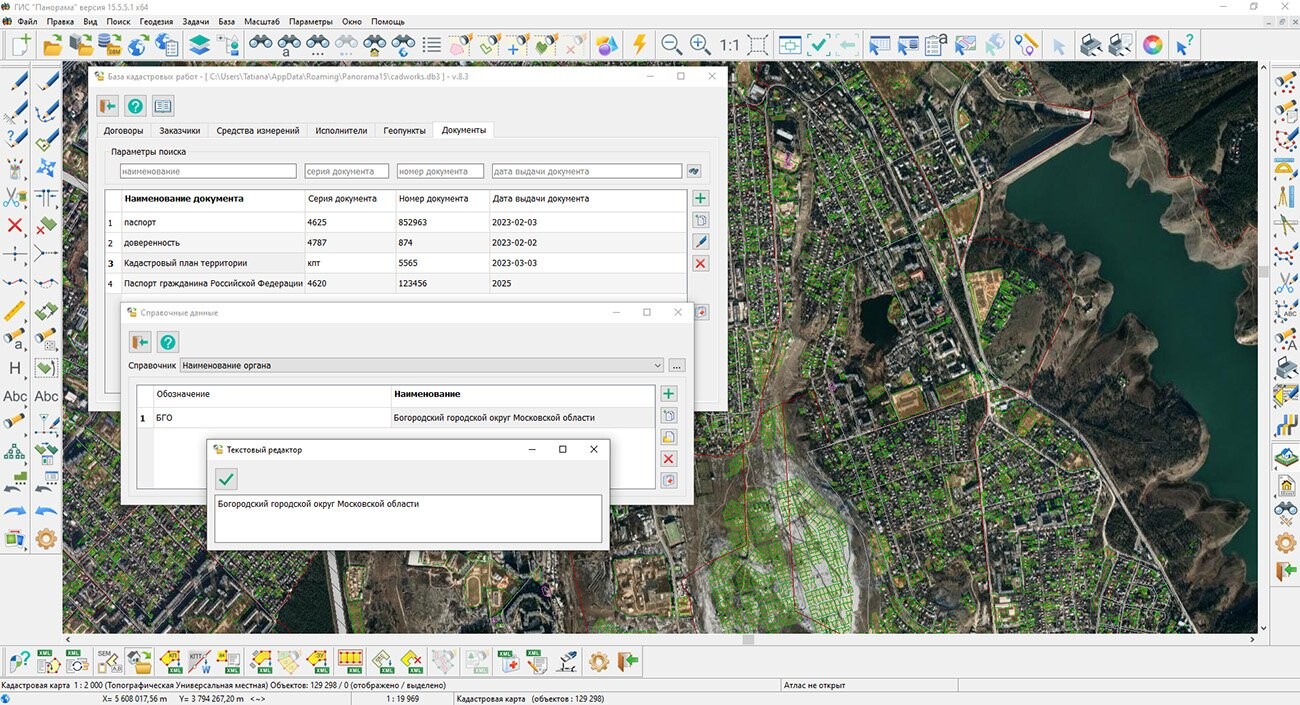
Task: Click the zoom in magnifier tool
Action: (700, 45)
